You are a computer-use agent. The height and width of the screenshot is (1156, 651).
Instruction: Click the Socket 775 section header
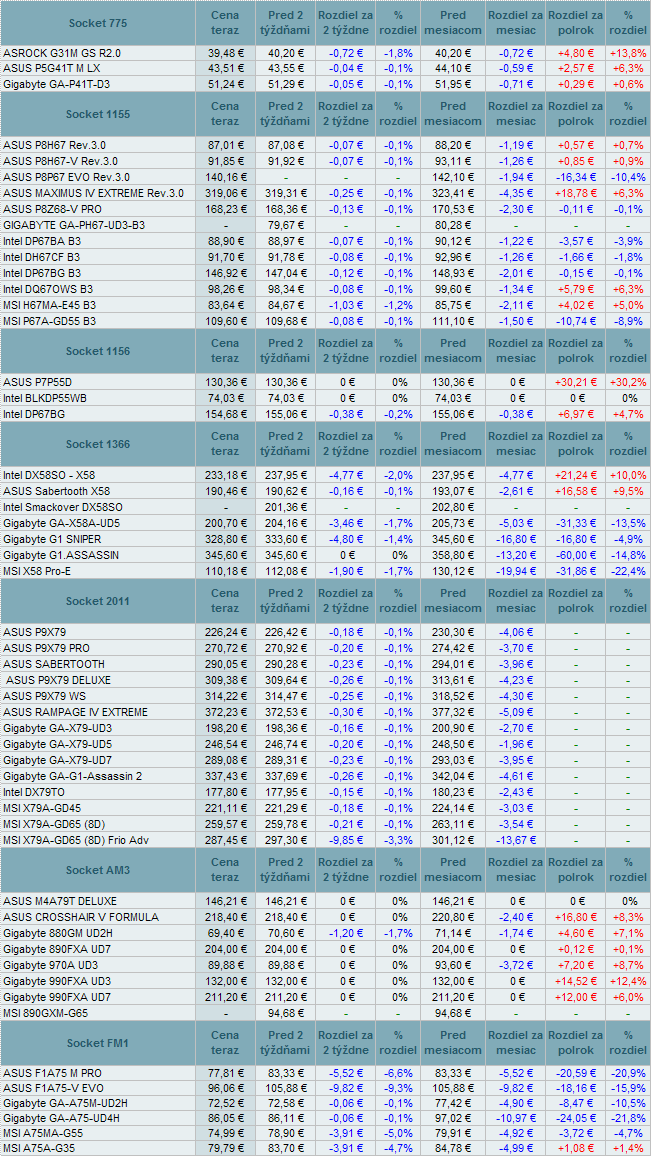click(97, 23)
